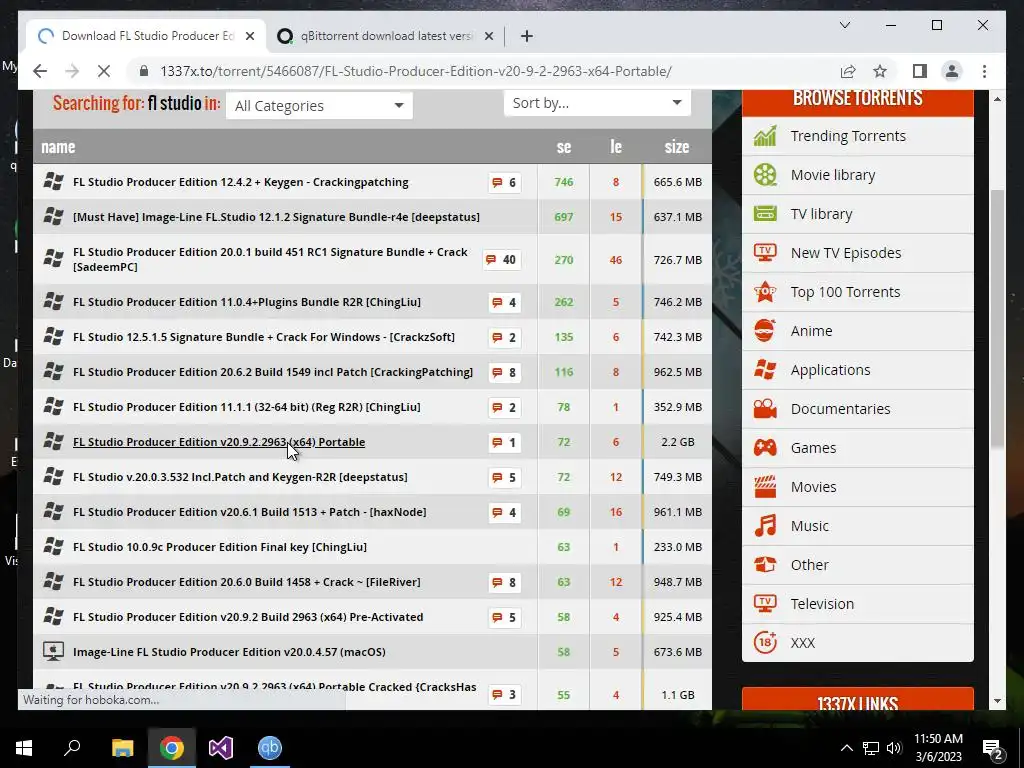Click the Movies clapperboard icon
This screenshot has height=768, width=1024.
point(765,487)
